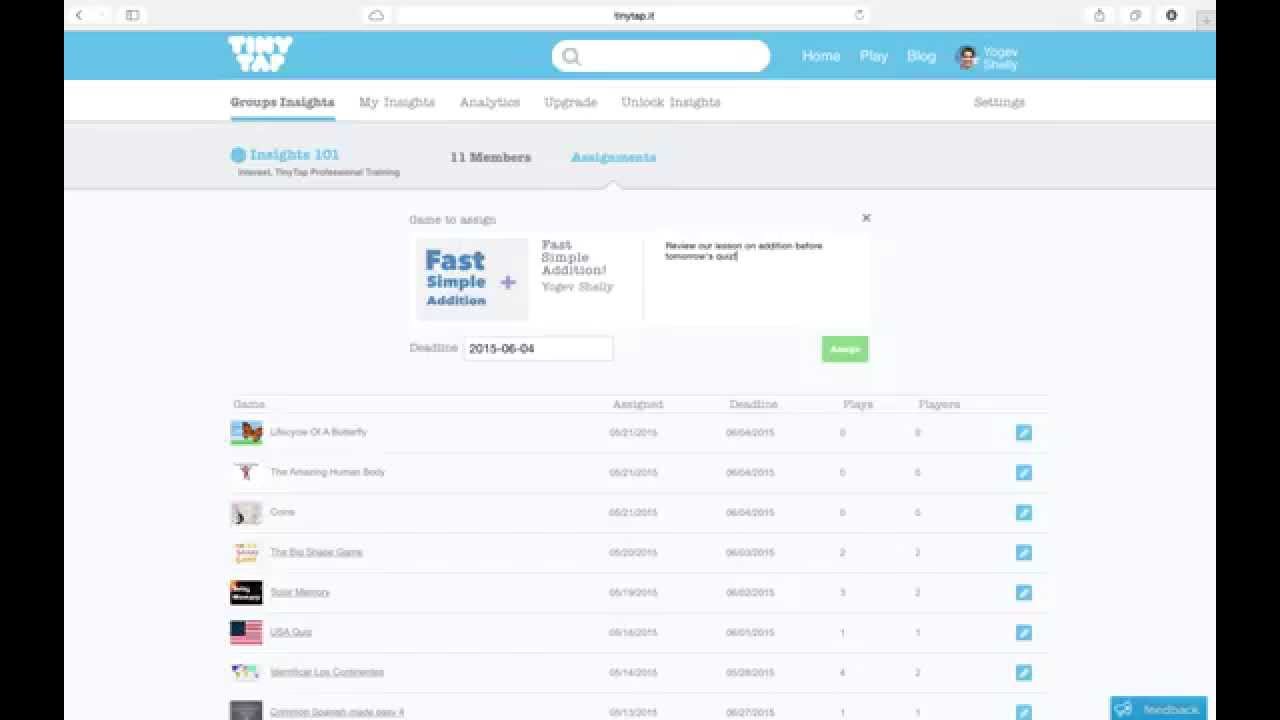Viewport: 1280px width, 720px height.
Task: Open the Solar Memory thumbnail
Action: coord(246,593)
